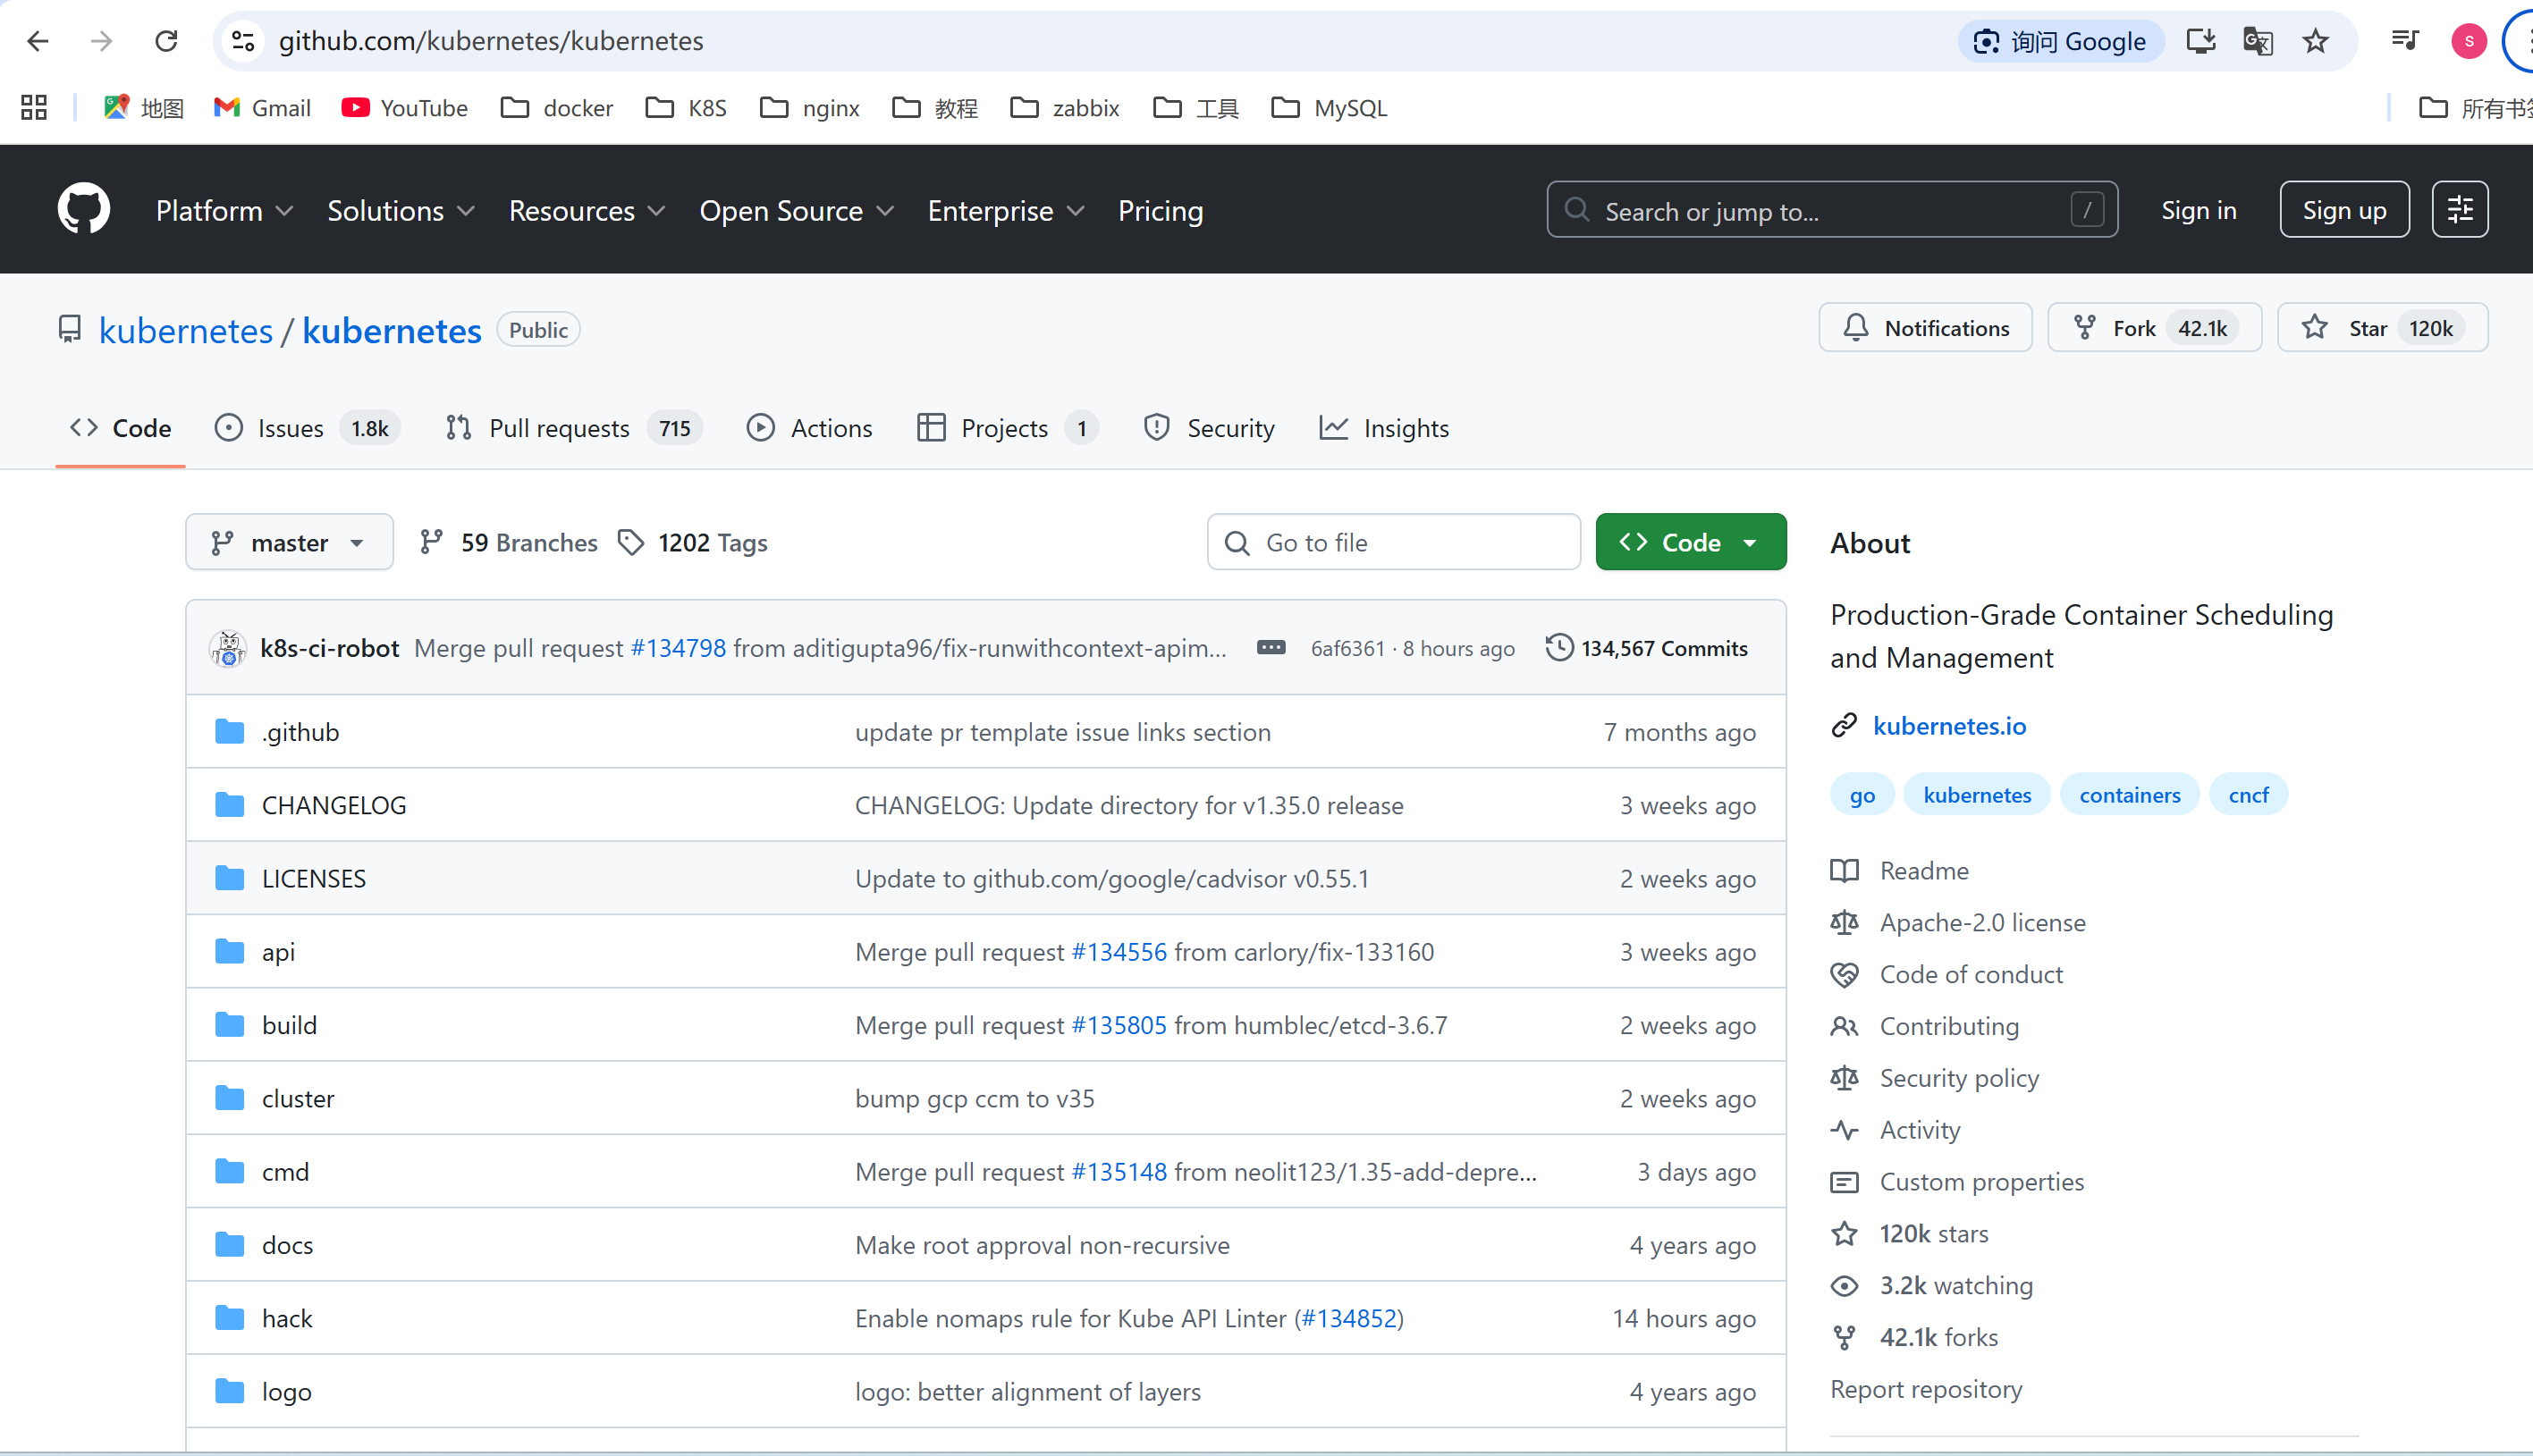The height and width of the screenshot is (1456, 2533).
Task: Click the Go to file search box
Action: coord(1393,542)
